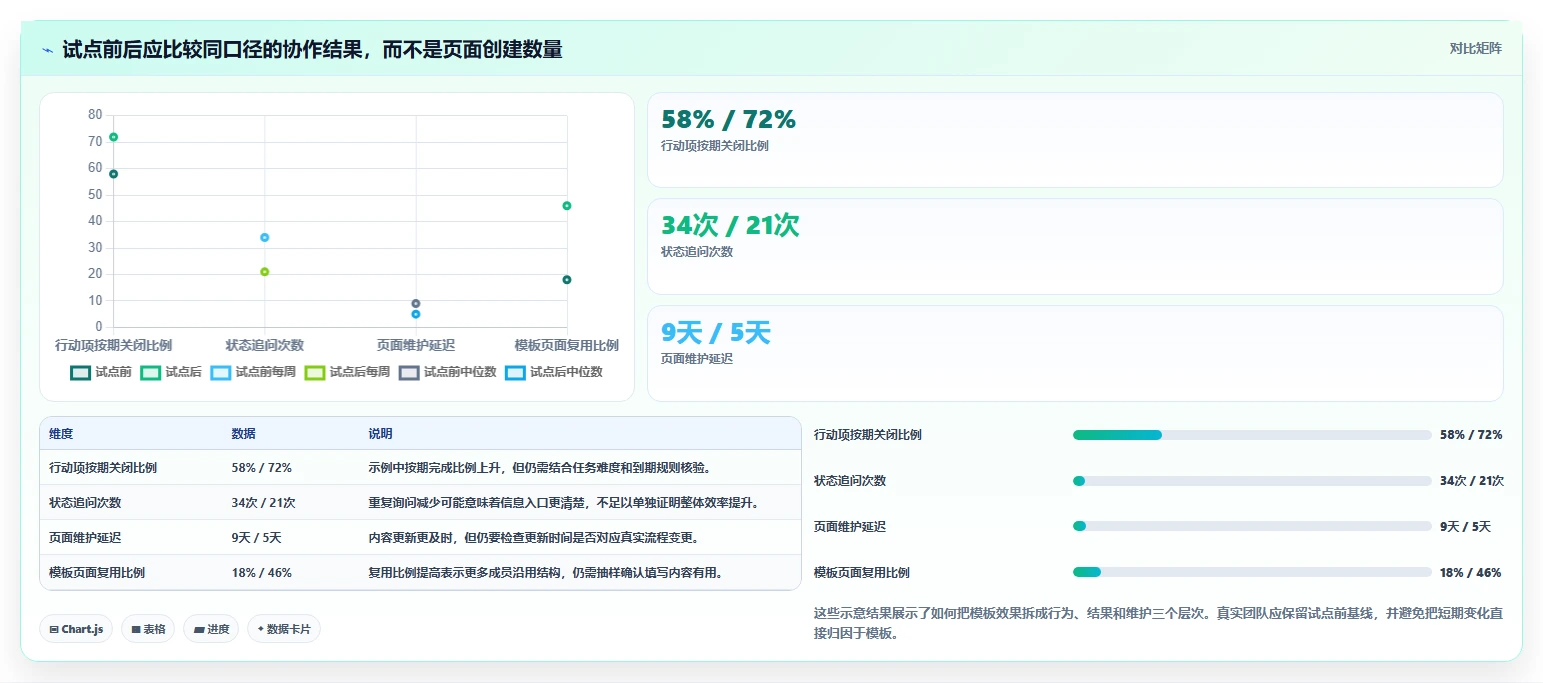Open the 数据卡片 chip
1543x683 pixels.
pyautogui.click(x=284, y=629)
